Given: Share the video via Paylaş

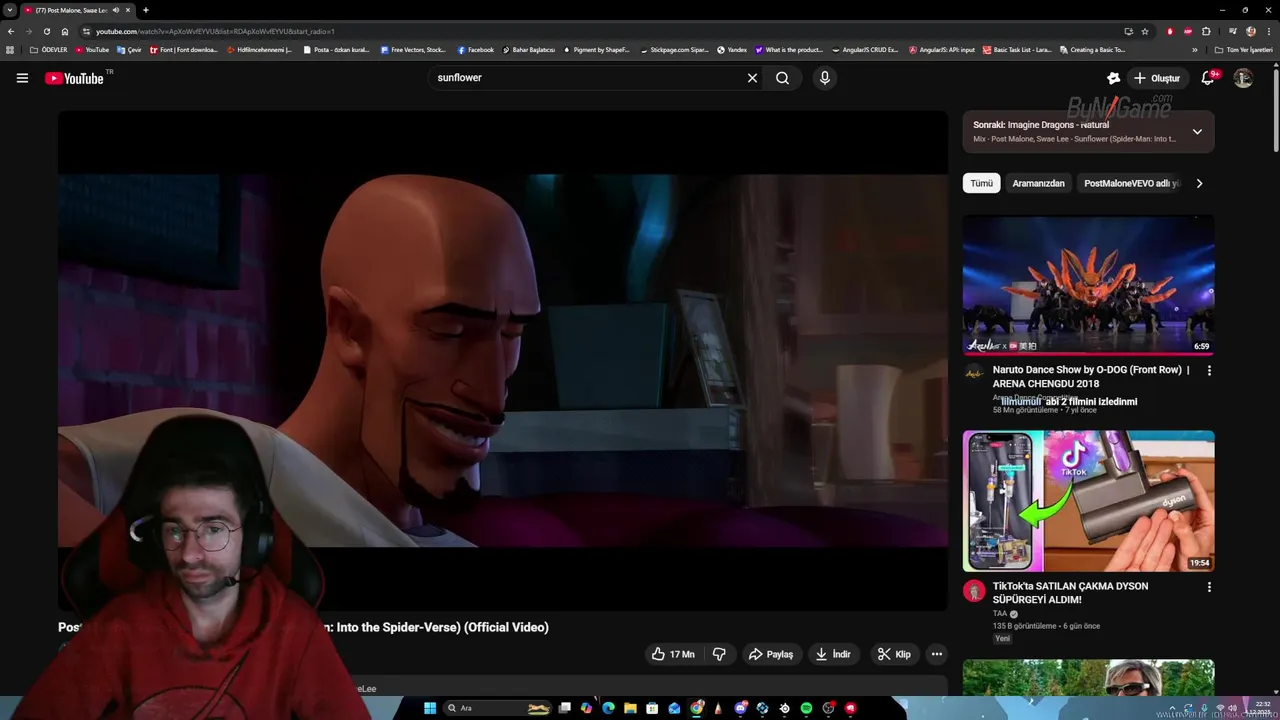Looking at the screenshot, I should coord(771,654).
